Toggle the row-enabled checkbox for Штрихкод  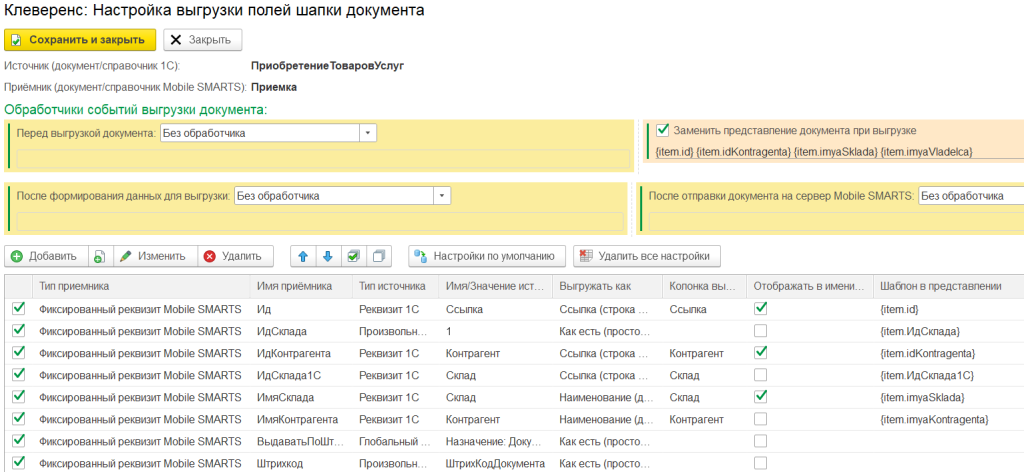19,463
